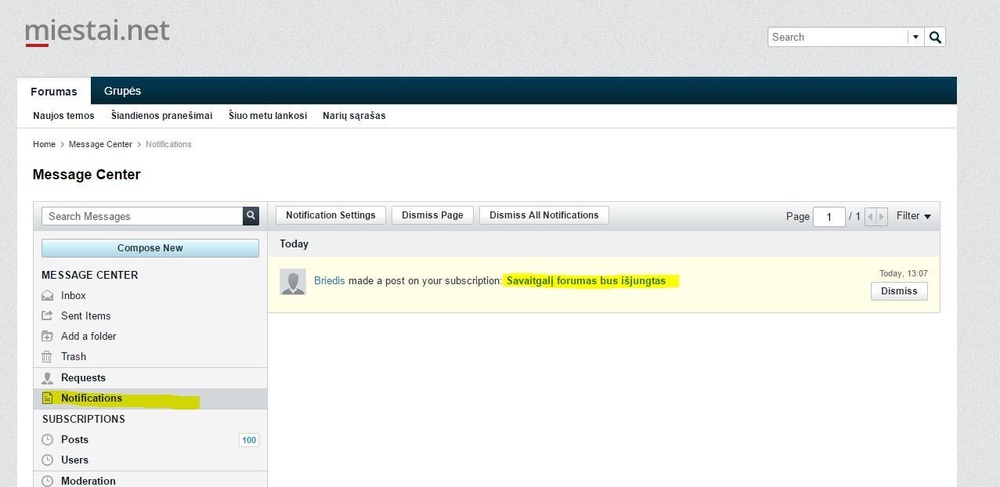This screenshot has width=1000, height=487.
Task: Expand the header search options dropdown arrow
Action: (914, 37)
